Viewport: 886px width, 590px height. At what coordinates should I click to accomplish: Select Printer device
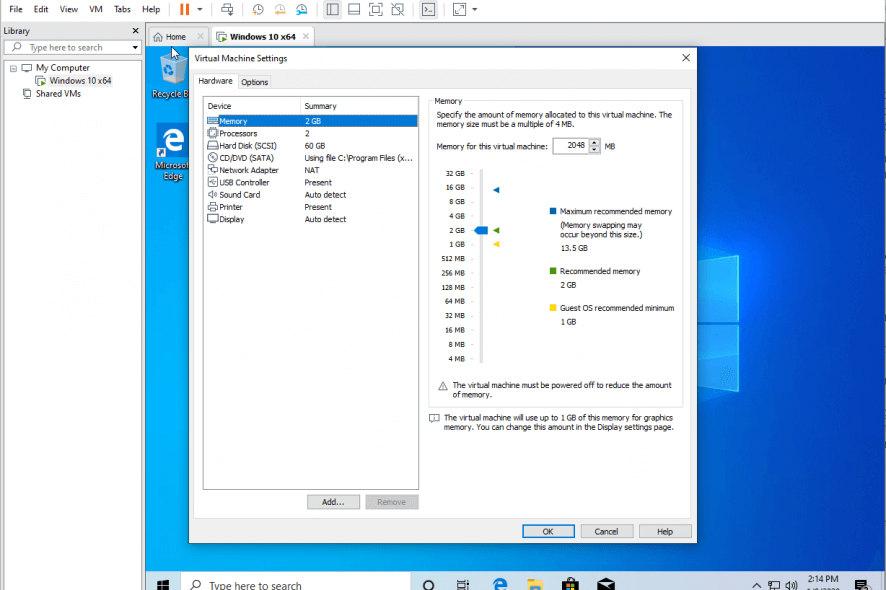click(x=312, y=207)
